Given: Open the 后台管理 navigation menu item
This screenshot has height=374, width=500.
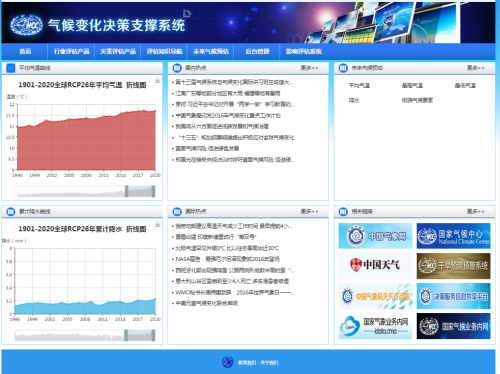Looking at the screenshot, I should [257, 51].
